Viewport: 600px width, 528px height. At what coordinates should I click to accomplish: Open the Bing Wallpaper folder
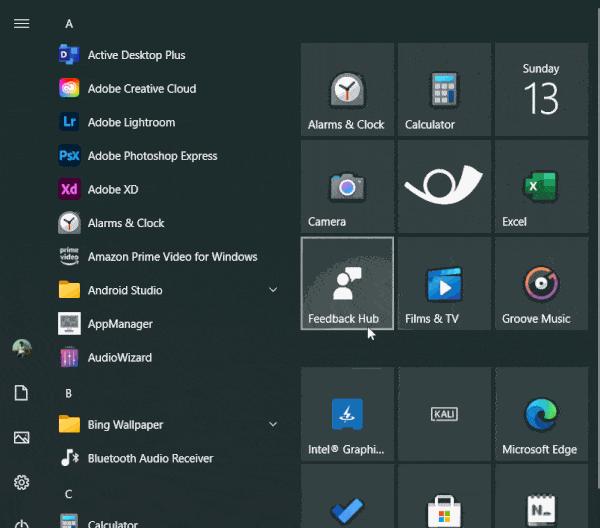168,425
